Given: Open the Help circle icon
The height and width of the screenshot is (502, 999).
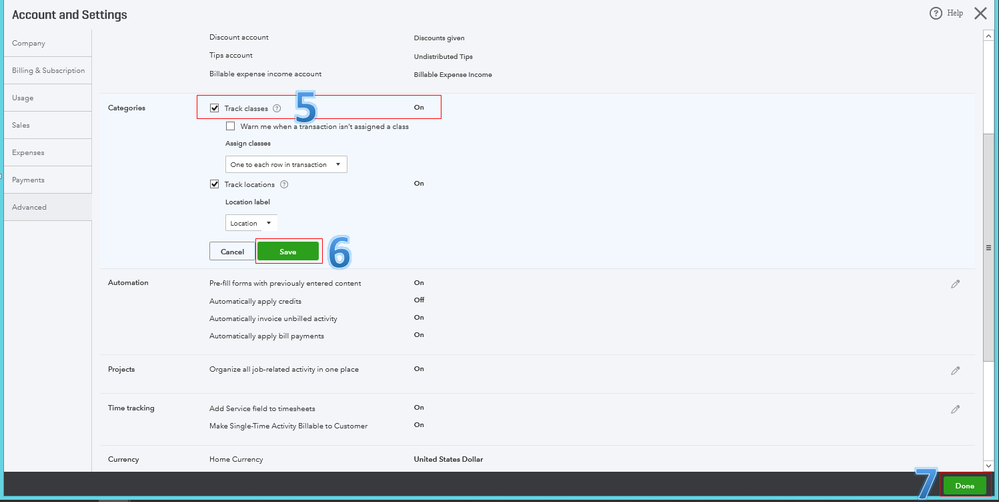Looking at the screenshot, I should (x=935, y=13).
